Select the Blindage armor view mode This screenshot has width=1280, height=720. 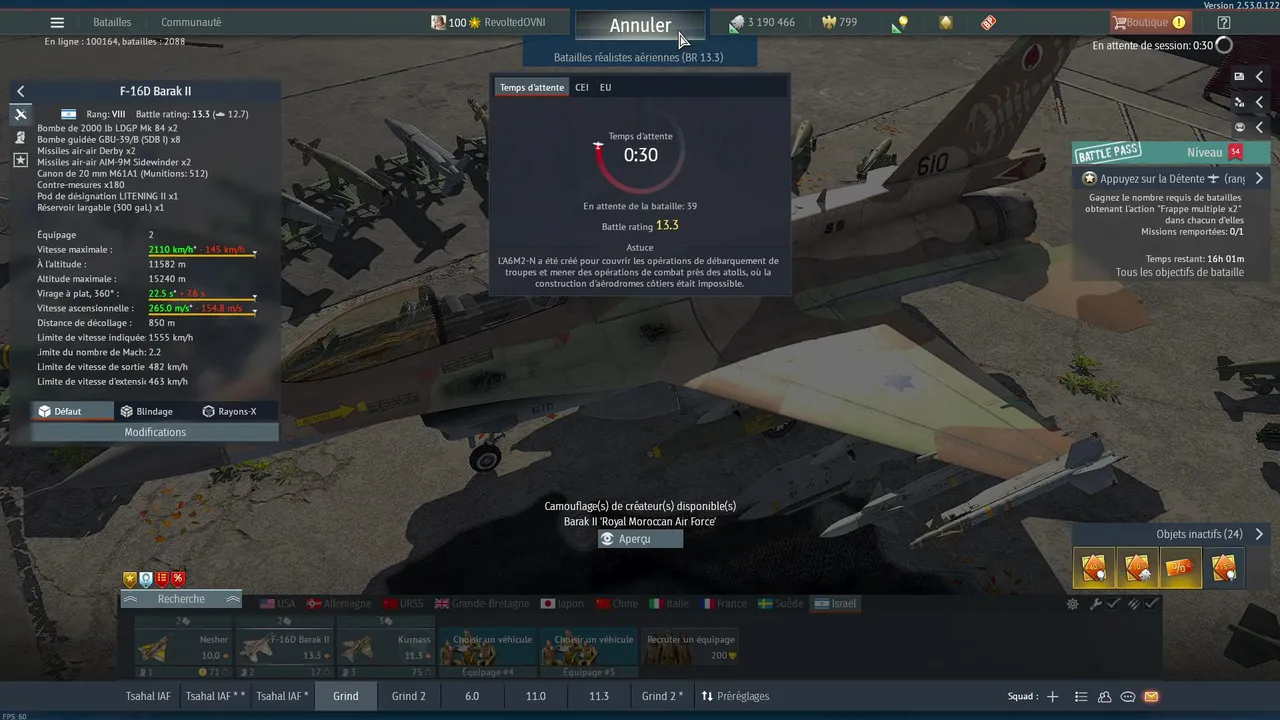tap(146, 411)
